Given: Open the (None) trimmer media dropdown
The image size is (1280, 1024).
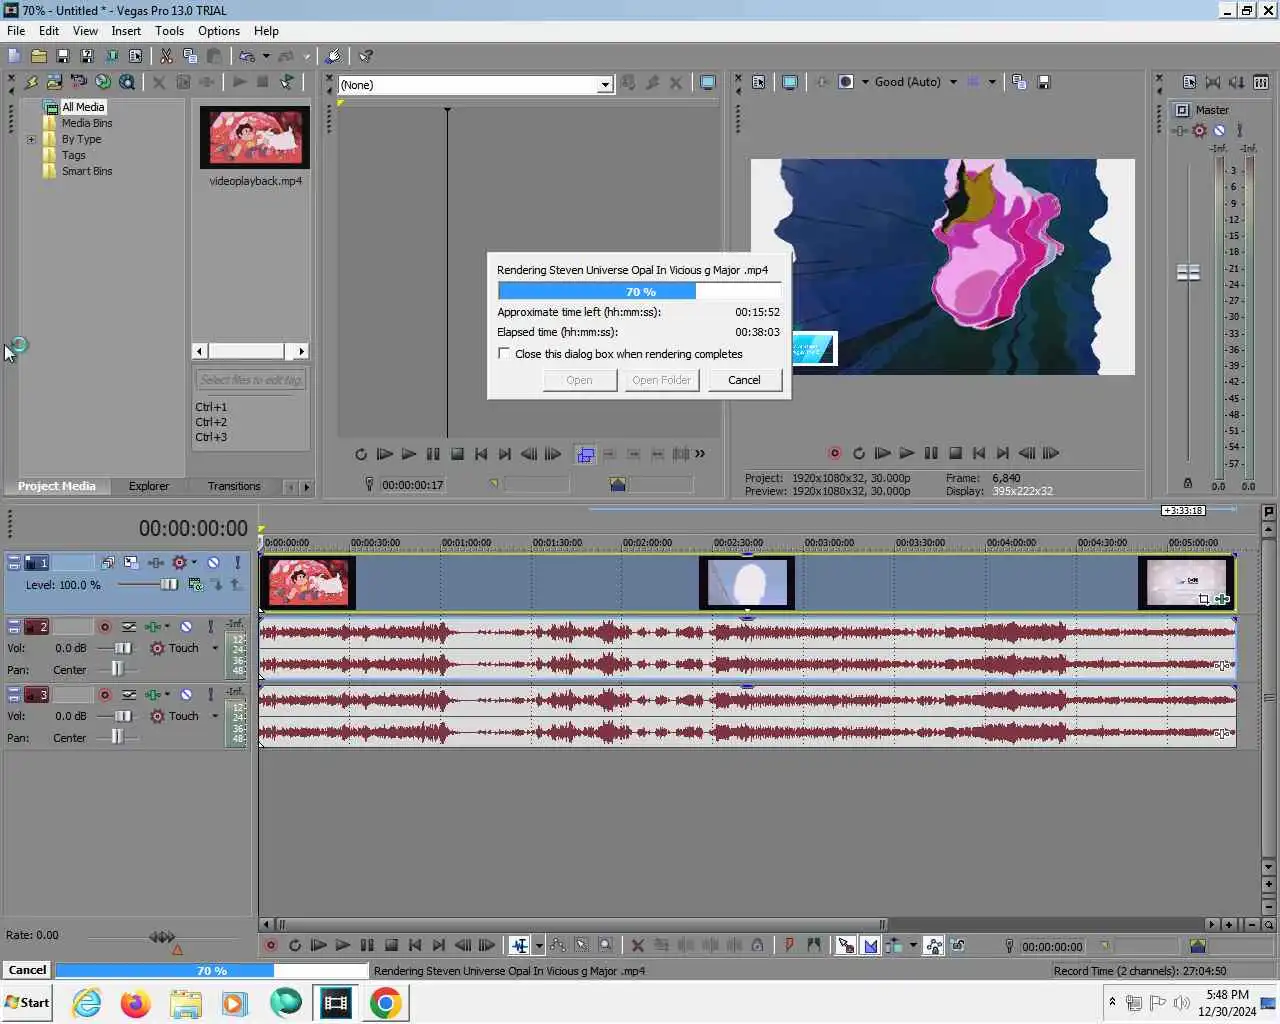Looking at the screenshot, I should (x=605, y=85).
